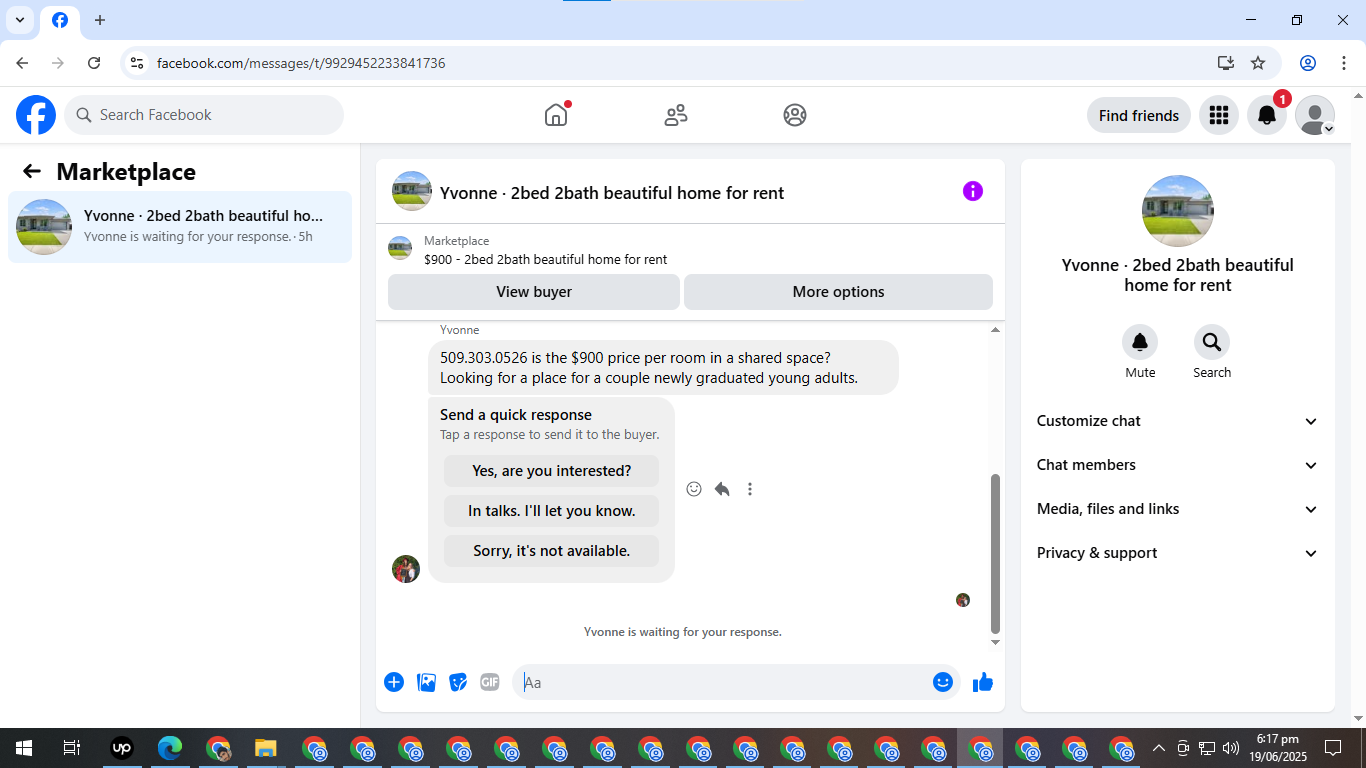Open the Chrome profile icon

pos(1308,63)
